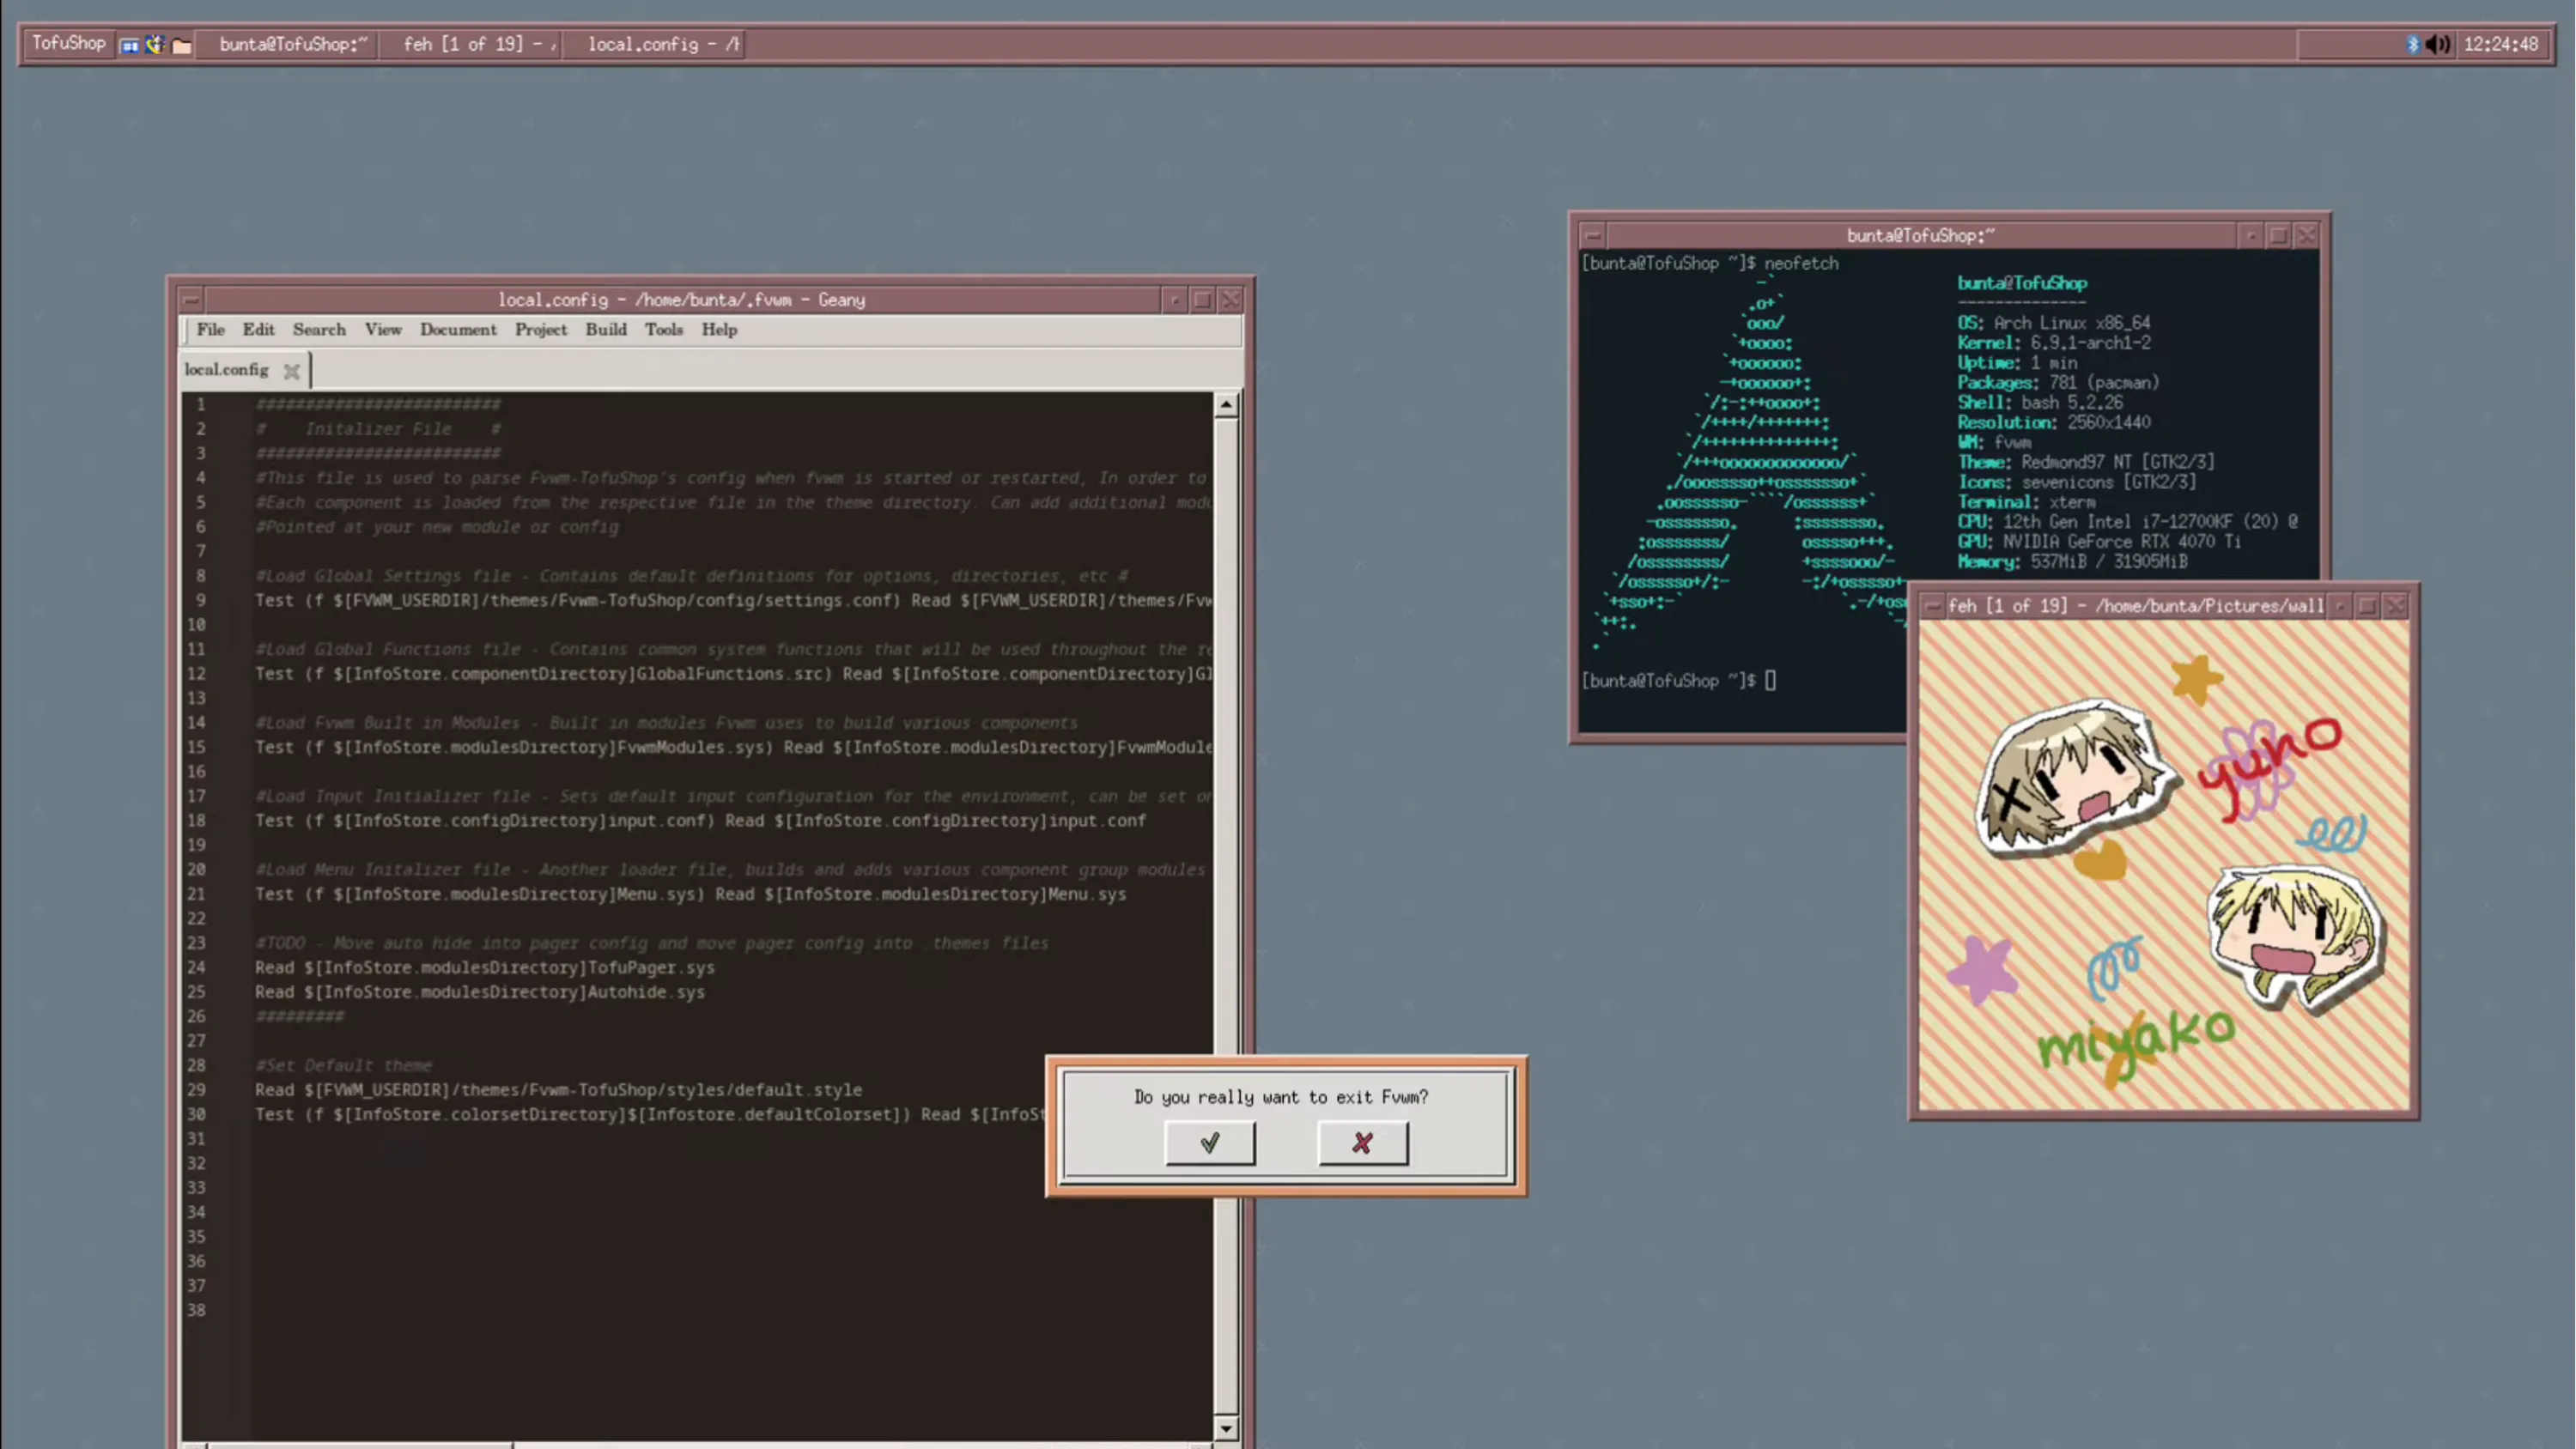Click 'Do you really want to exit Fvwm?' text
This screenshot has height=1449, width=2576.
1281,1097
